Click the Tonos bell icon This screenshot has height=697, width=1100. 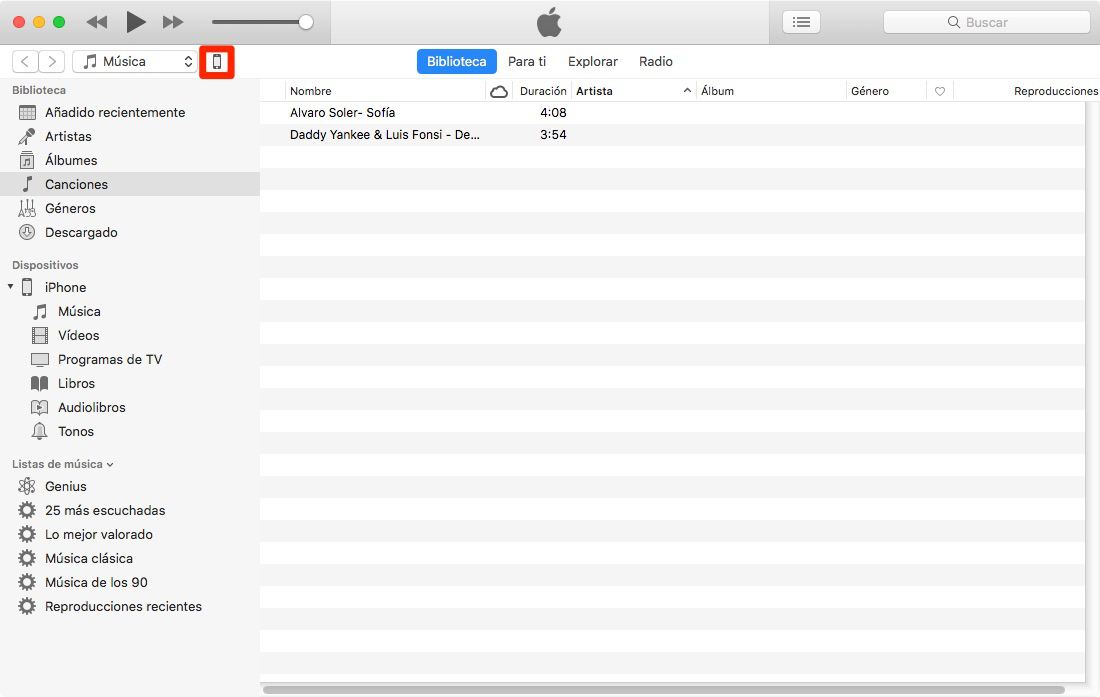coord(40,431)
